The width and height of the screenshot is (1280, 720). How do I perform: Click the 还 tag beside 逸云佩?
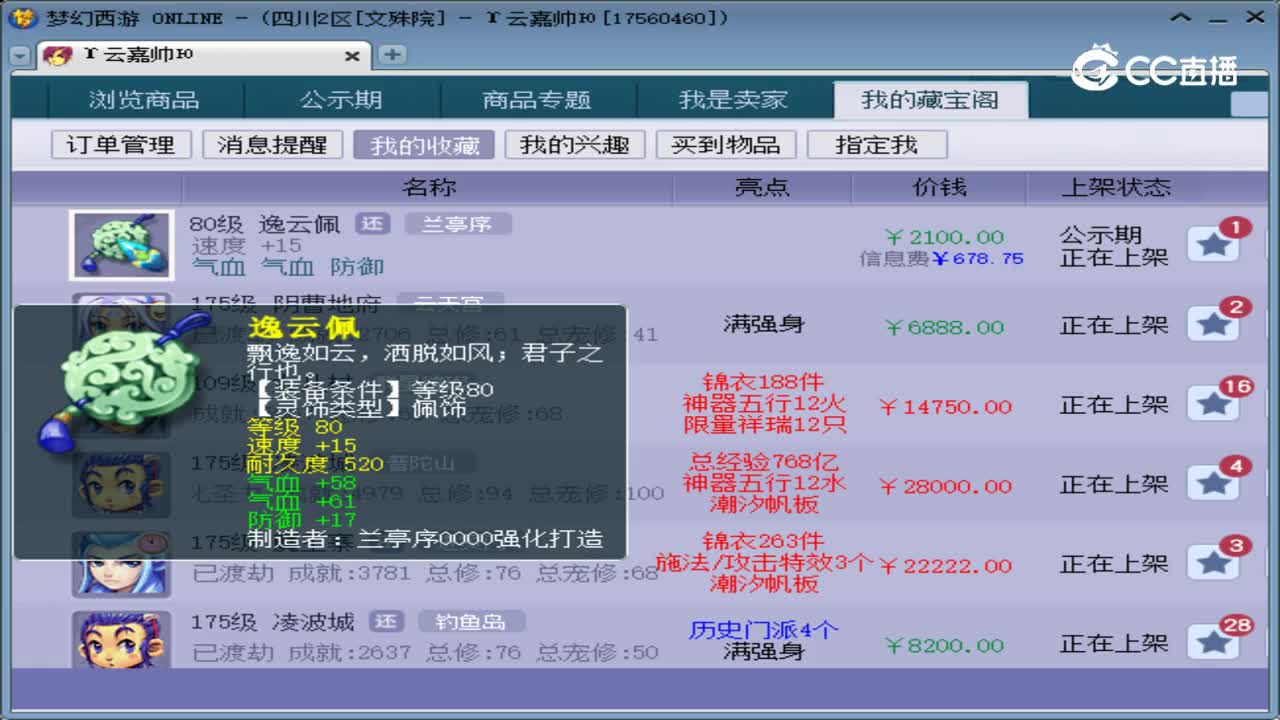pos(373,224)
